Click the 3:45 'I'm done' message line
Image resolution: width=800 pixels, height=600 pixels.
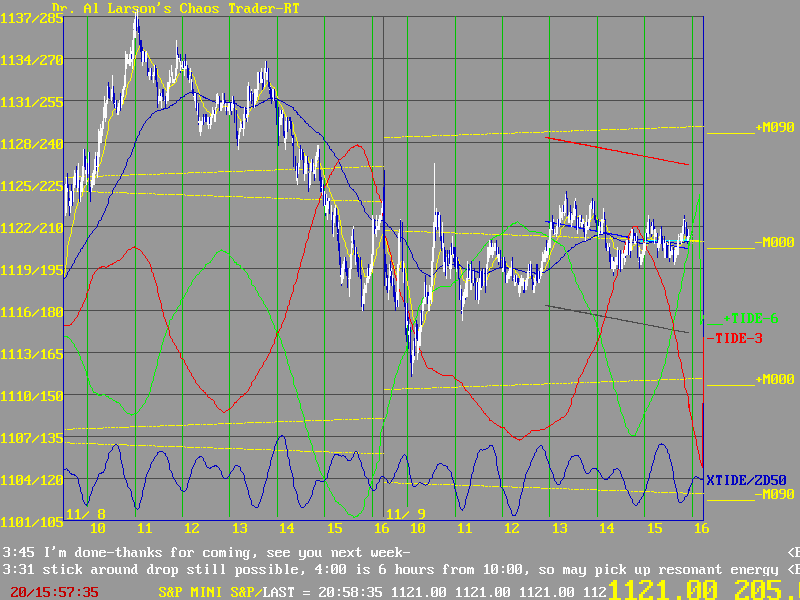coord(206,552)
